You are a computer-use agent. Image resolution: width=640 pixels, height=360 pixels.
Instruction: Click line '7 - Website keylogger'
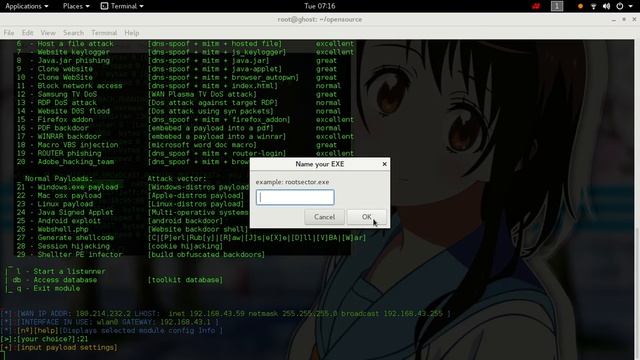pos(63,52)
